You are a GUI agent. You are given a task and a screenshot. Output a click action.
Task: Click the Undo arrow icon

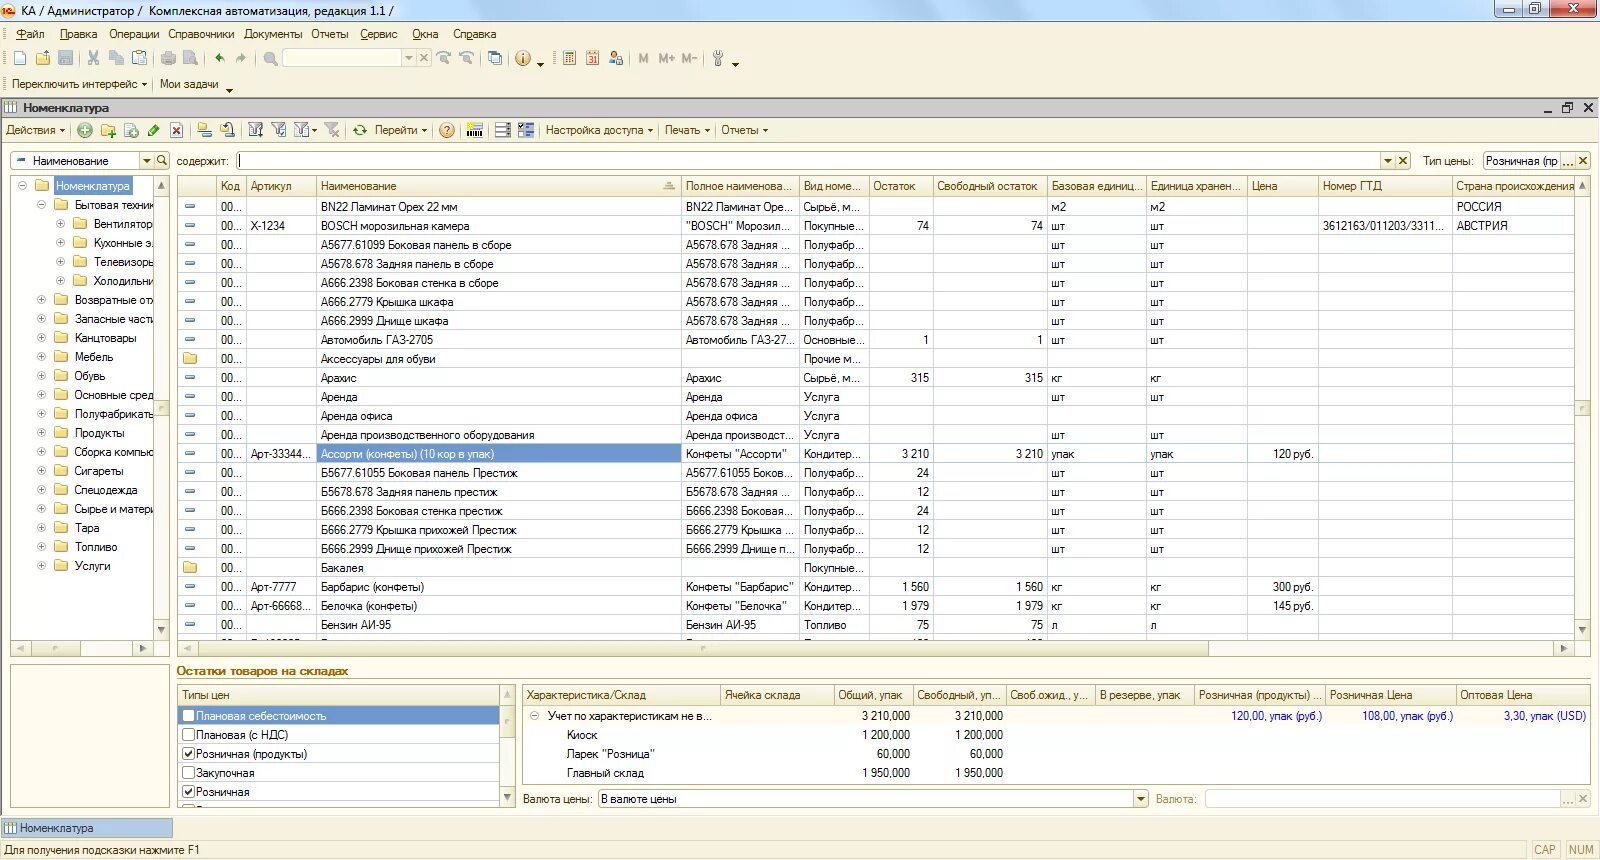point(219,59)
